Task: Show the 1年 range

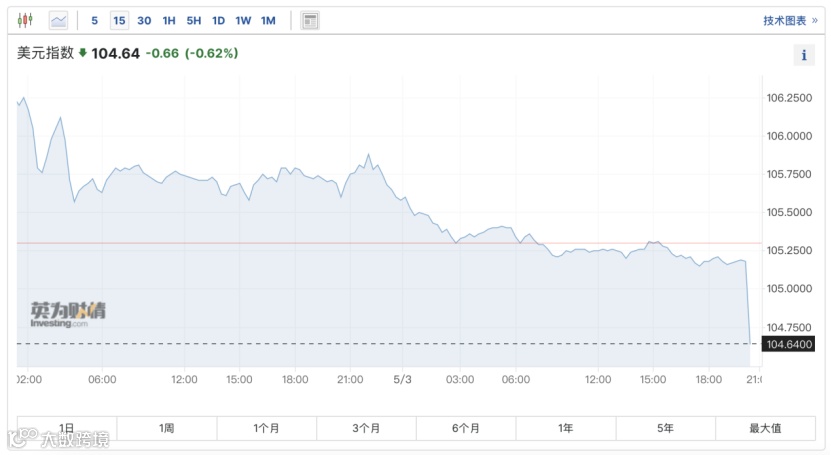Action: (x=565, y=428)
